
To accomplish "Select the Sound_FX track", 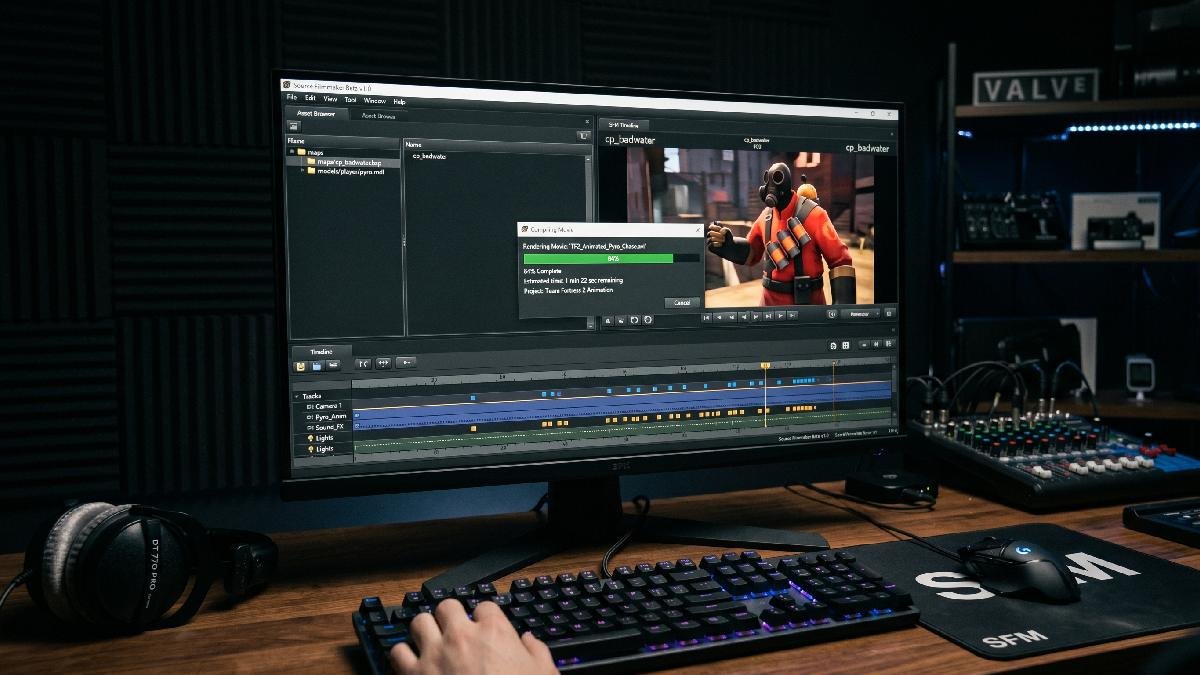I will [x=325, y=427].
